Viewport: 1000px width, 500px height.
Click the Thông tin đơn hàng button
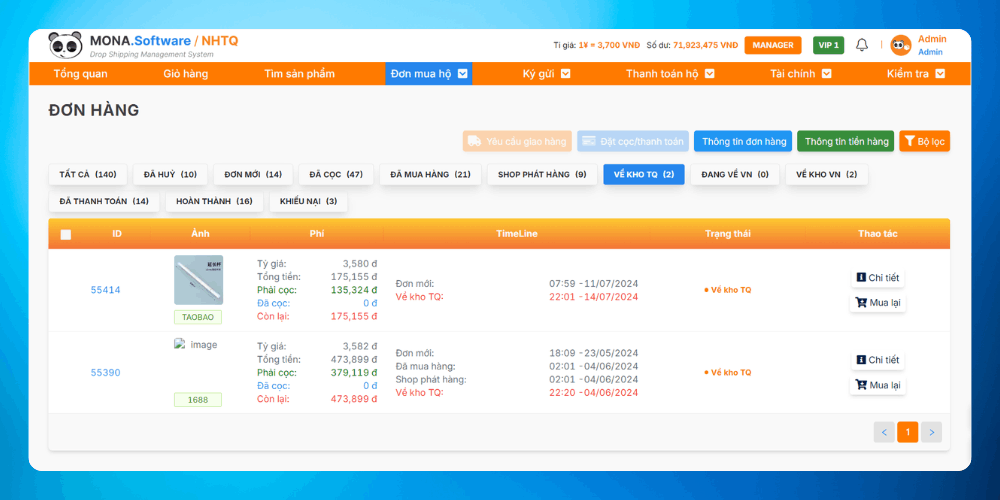pyautogui.click(x=742, y=142)
